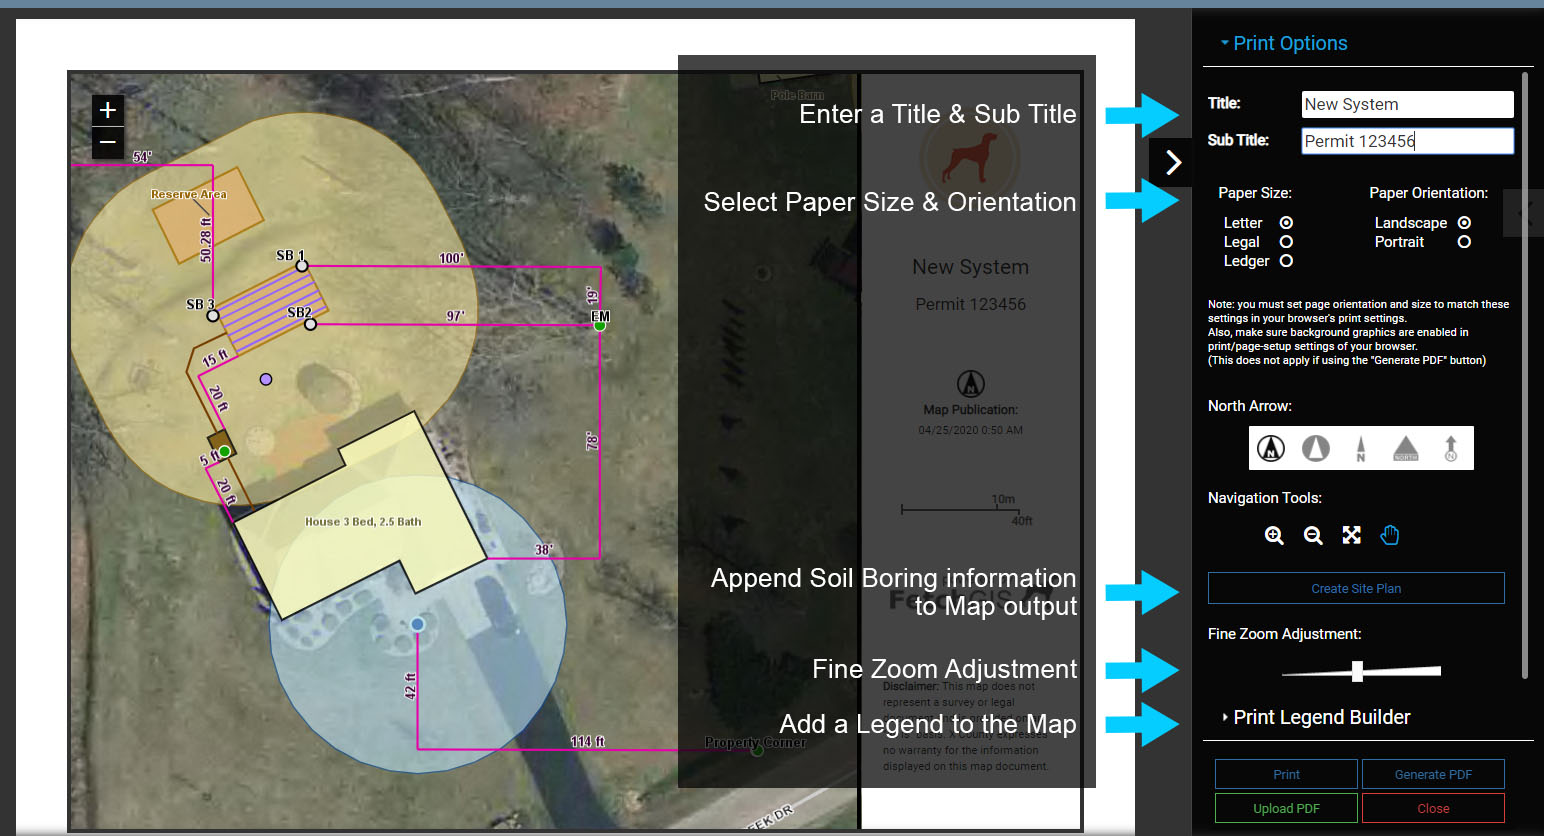
Task: Activate the zoom out magnifier navigation tool
Action: 1313,536
